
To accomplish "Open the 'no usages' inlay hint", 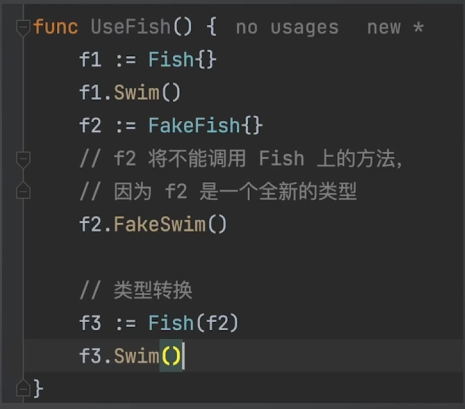I will point(287,27).
